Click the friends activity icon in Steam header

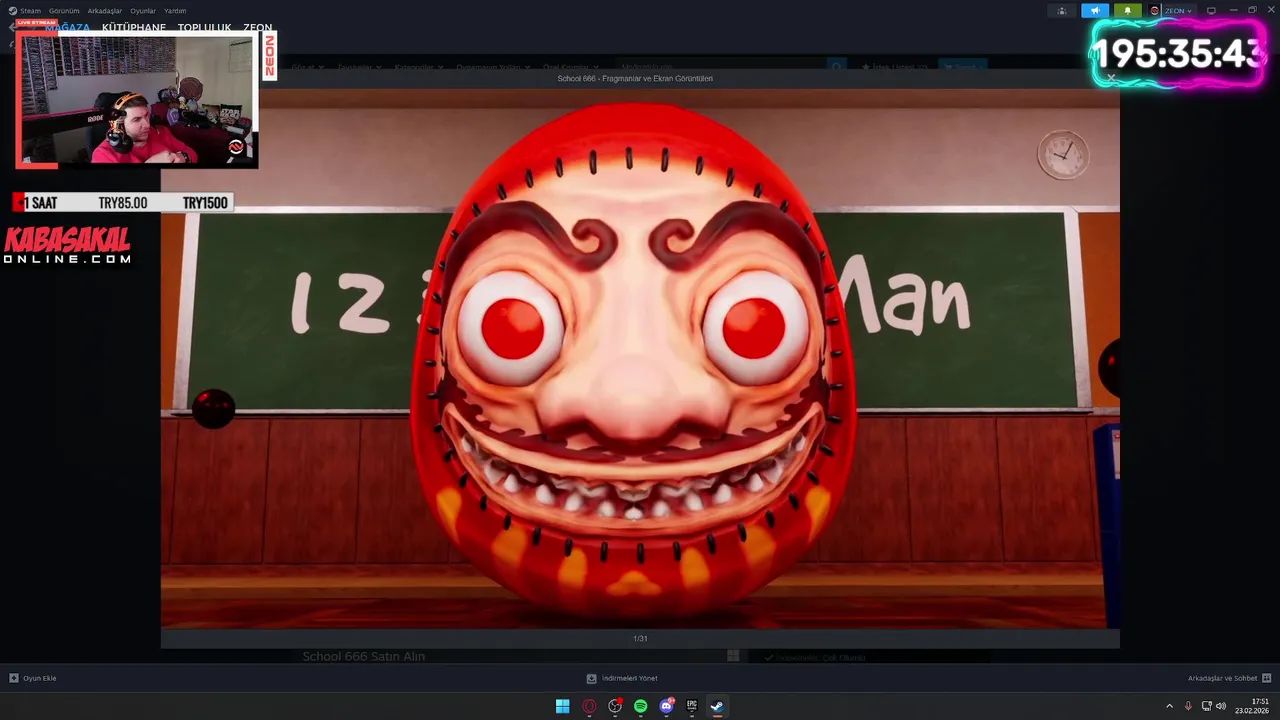(x=1062, y=11)
